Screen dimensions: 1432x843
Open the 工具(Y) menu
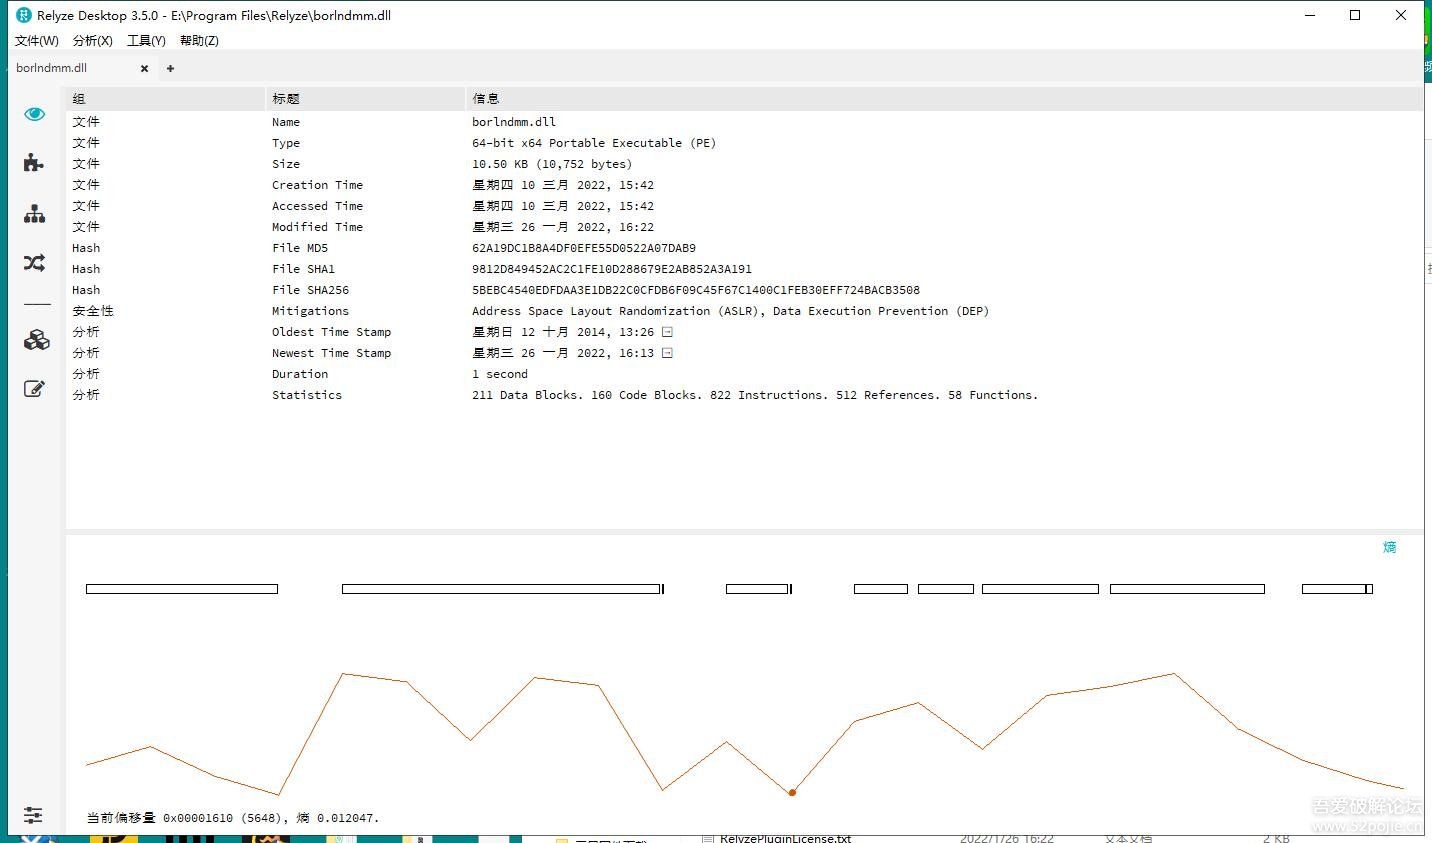[x=146, y=41]
